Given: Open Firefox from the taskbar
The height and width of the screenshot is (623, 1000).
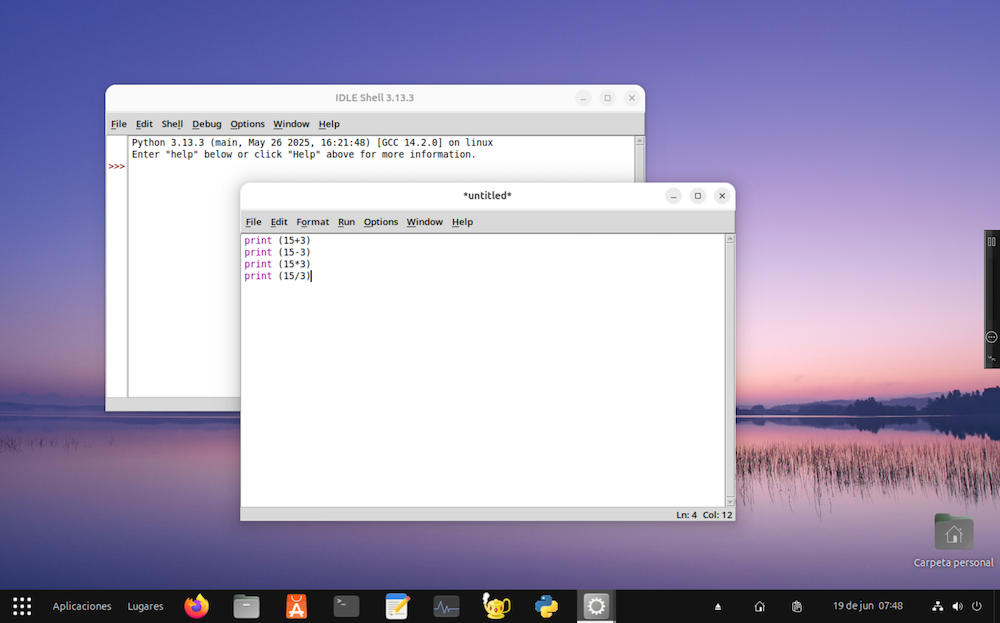Looking at the screenshot, I should click(x=197, y=606).
